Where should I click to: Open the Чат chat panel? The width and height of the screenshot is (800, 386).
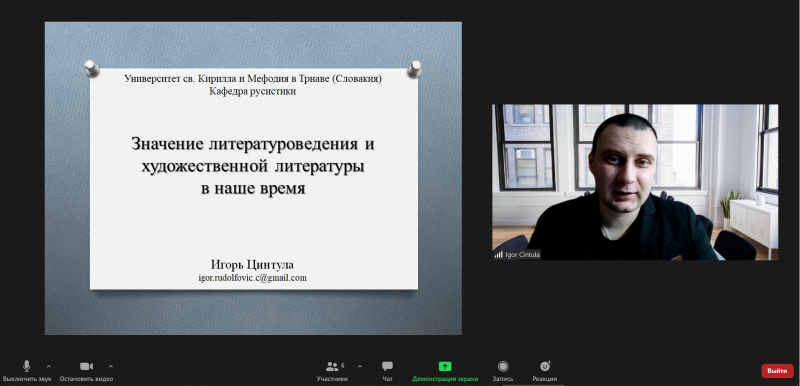point(387,371)
